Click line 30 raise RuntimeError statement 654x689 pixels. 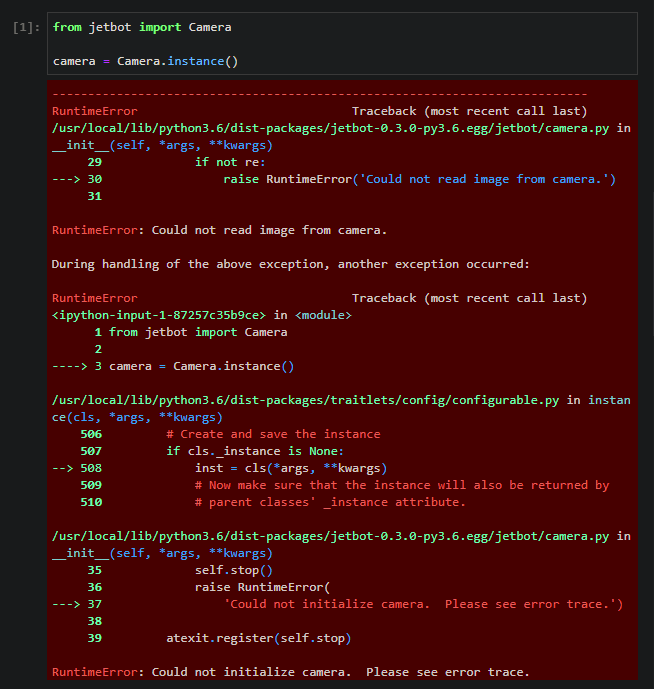tap(419, 179)
